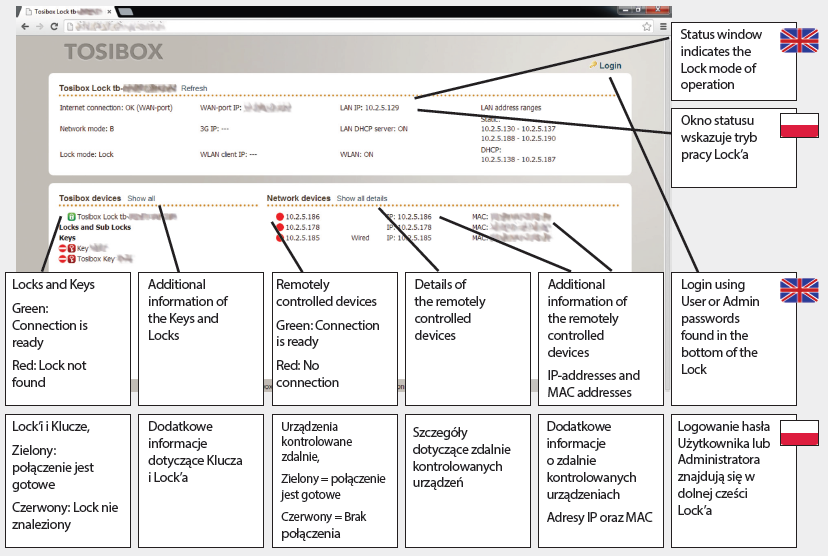This screenshot has width=828, height=556.
Task: Click red status dot for 10.2.5.185
Action: coord(280,238)
